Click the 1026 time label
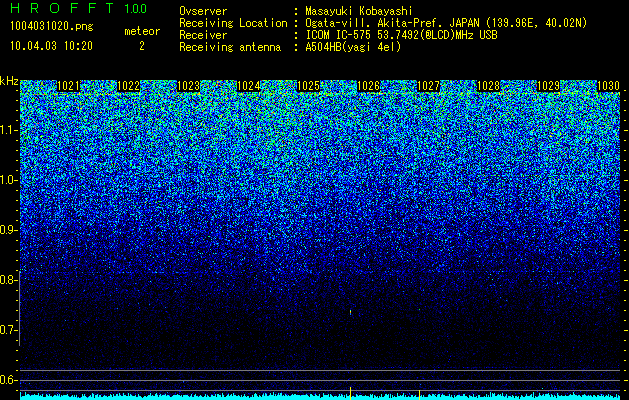The height and width of the screenshot is (400, 629). coord(368,86)
